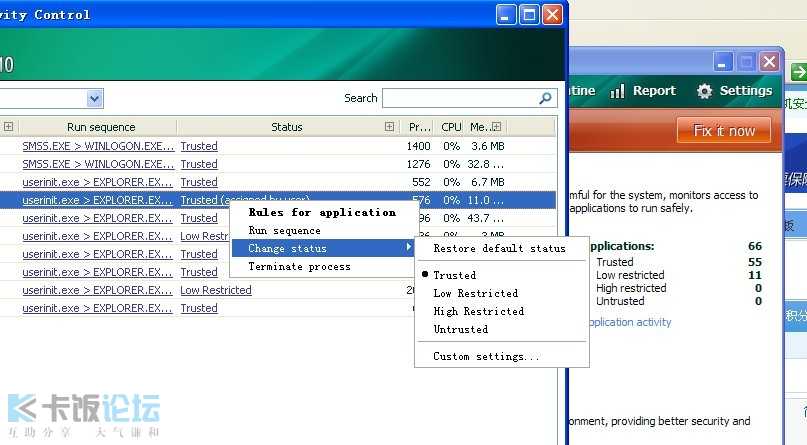
Task: Click the Application activity link
Action: 630,323
